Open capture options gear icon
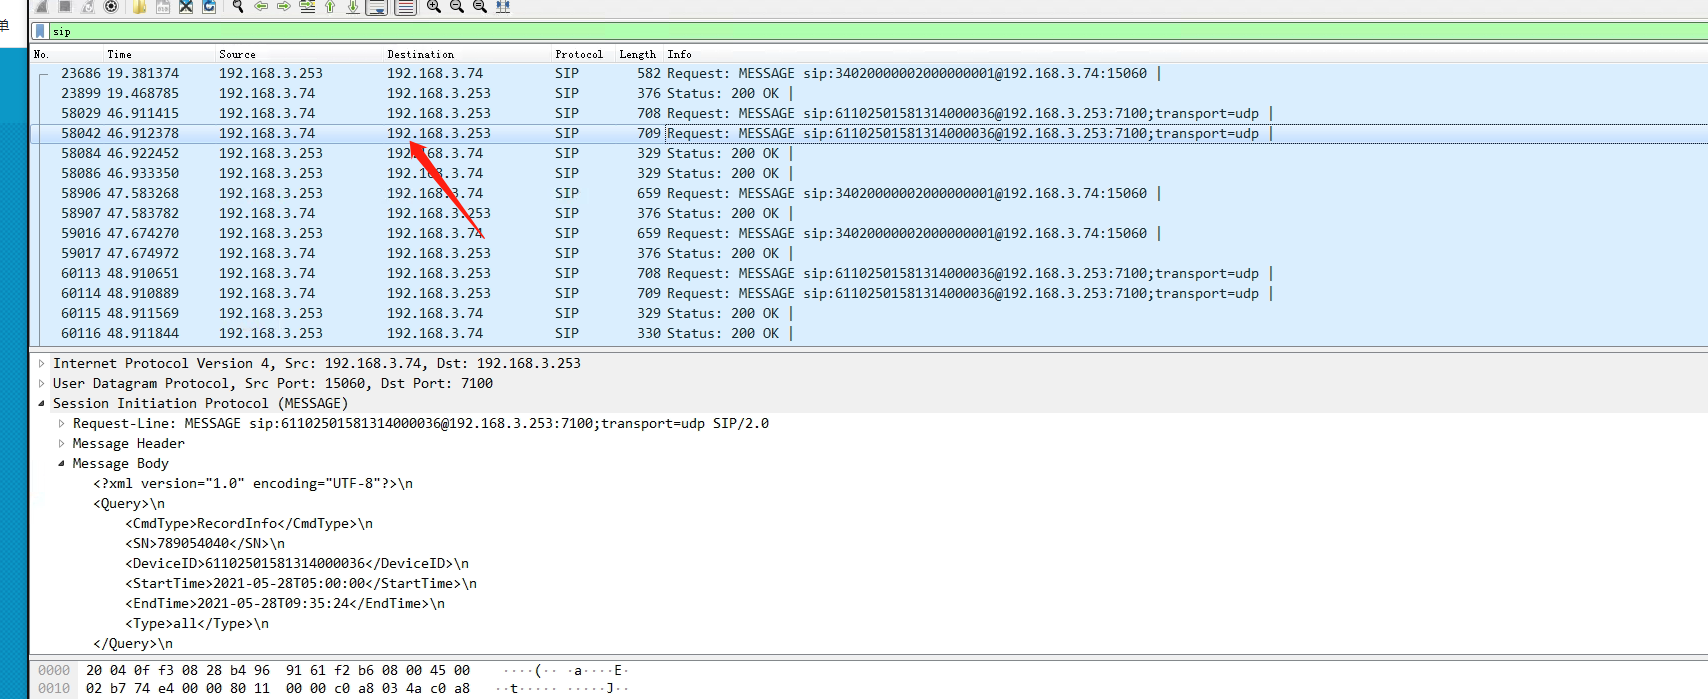1708x699 pixels. (111, 6)
